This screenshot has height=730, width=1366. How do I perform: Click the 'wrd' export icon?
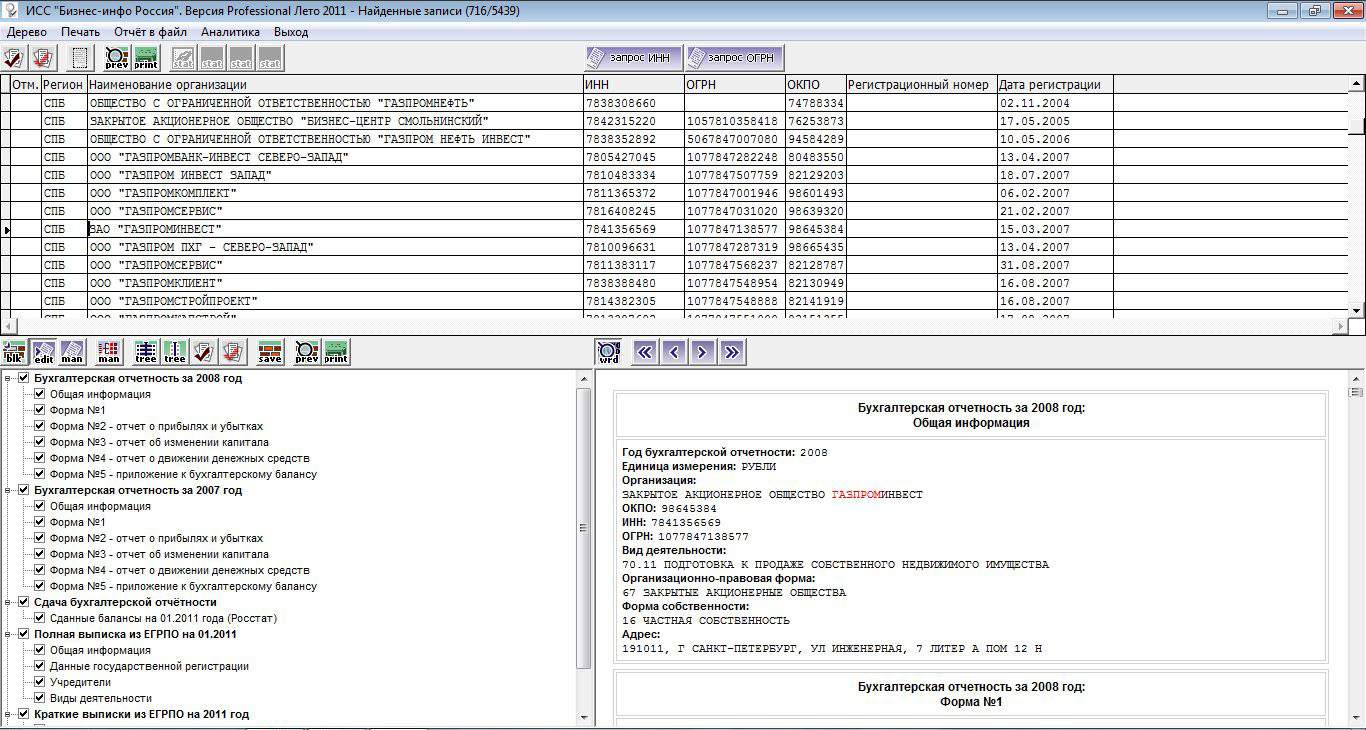pos(608,352)
